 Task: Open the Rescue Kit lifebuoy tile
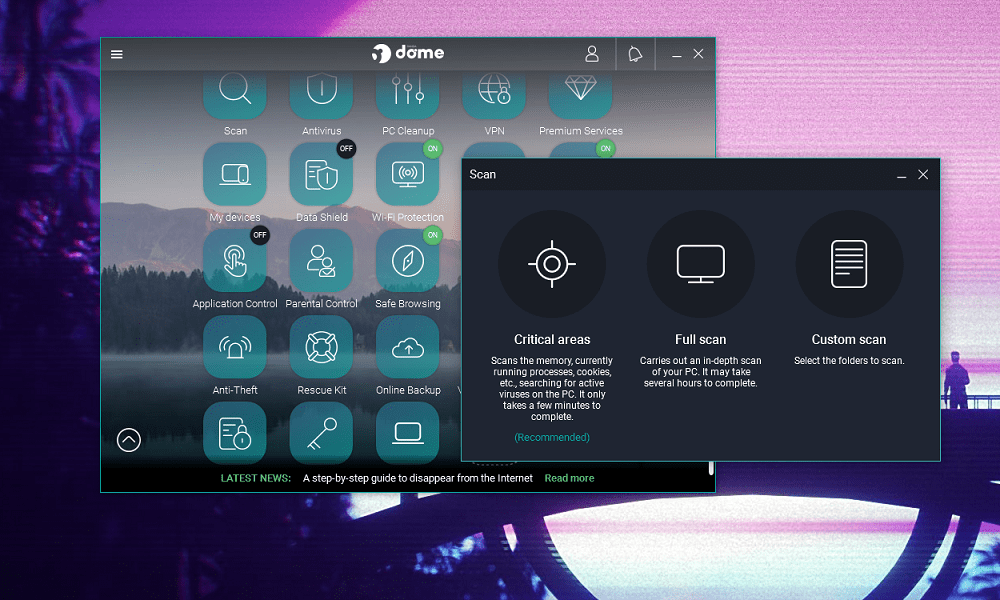click(x=321, y=347)
